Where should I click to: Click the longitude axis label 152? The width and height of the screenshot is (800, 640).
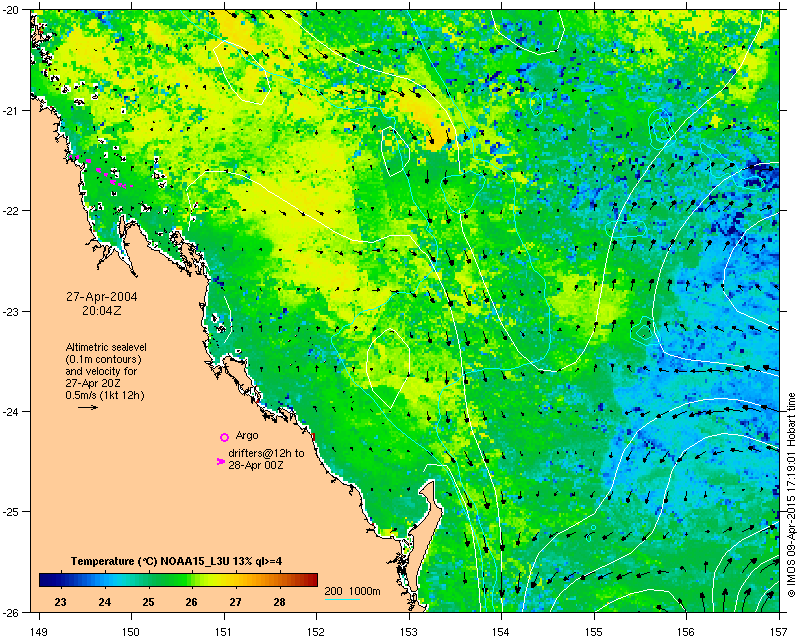316,632
